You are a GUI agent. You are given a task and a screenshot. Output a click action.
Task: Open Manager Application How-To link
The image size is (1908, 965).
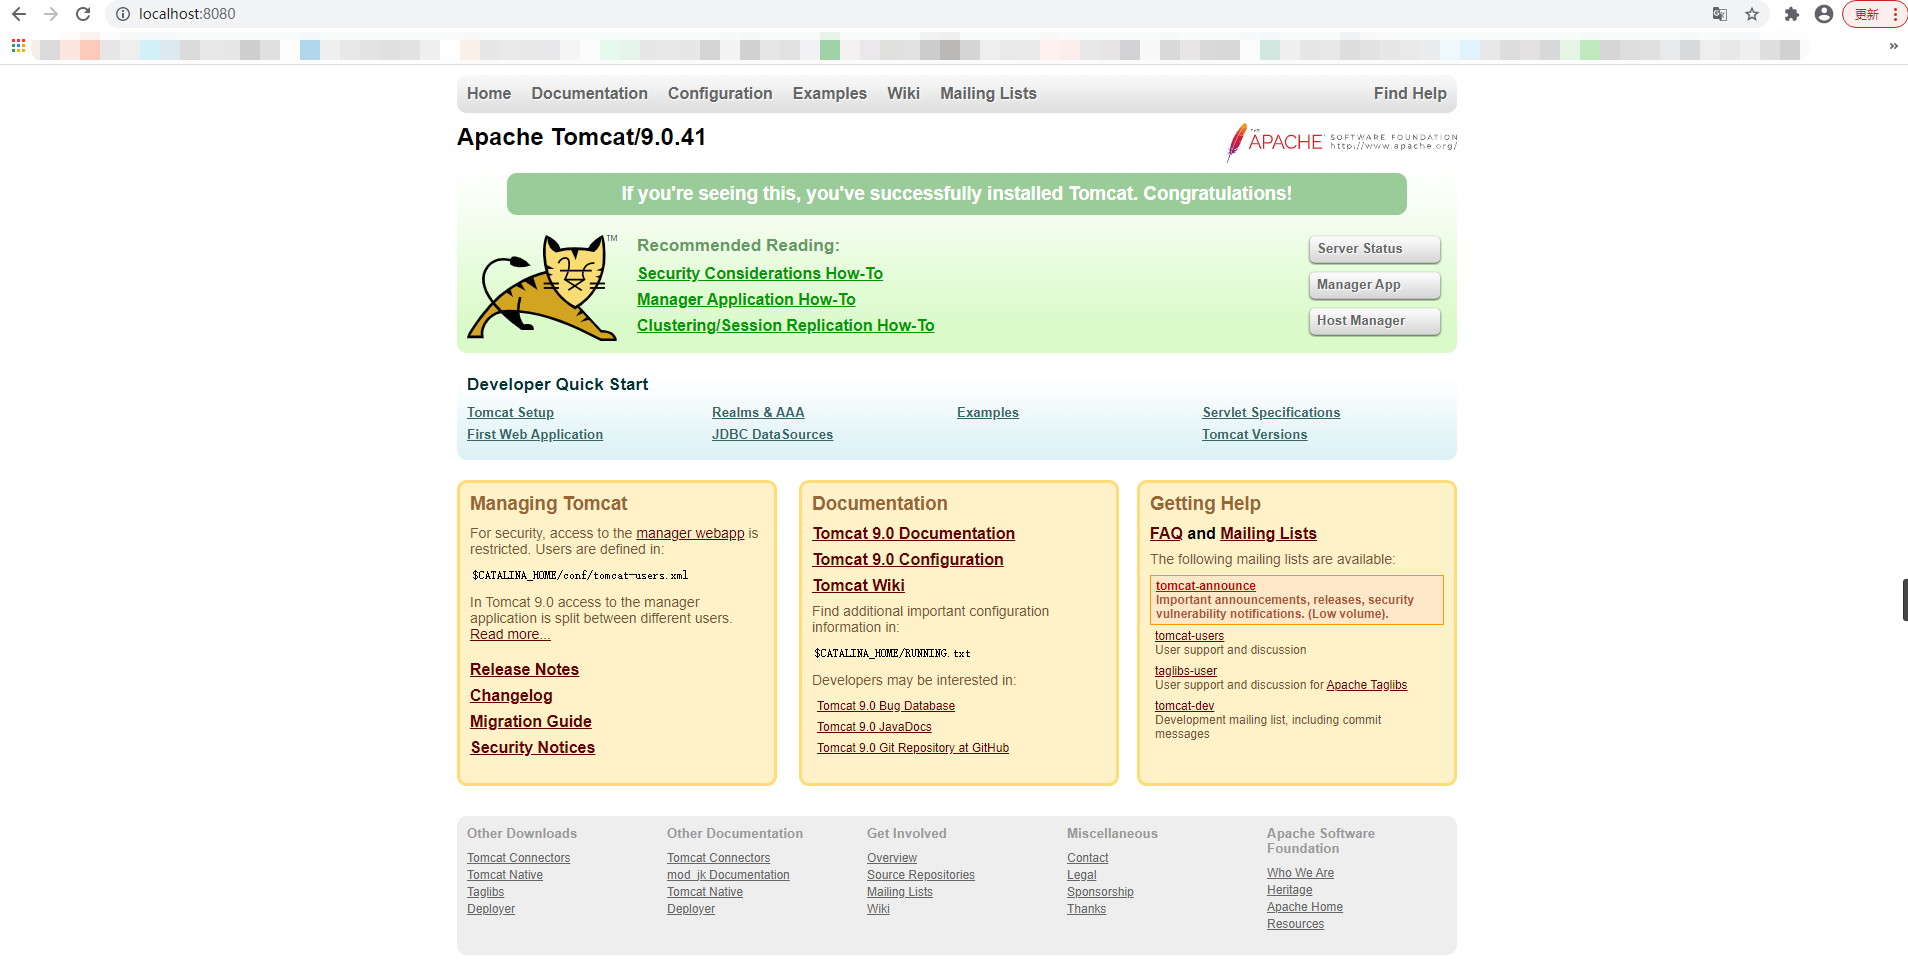click(746, 299)
